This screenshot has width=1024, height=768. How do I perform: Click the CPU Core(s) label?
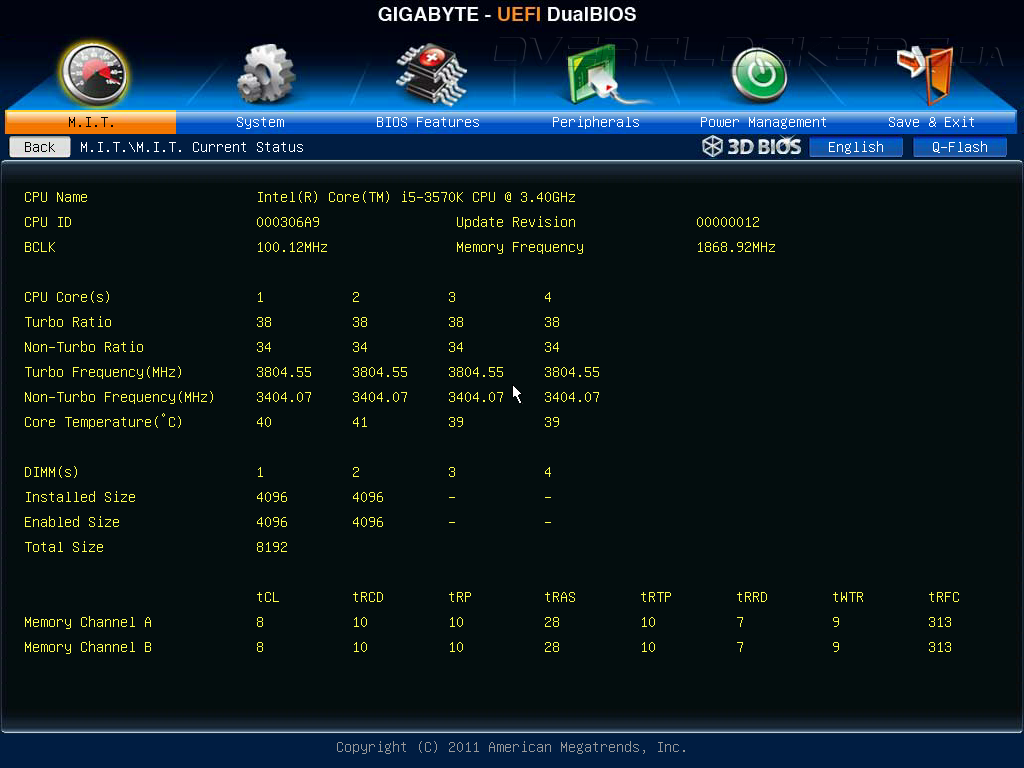coord(67,297)
